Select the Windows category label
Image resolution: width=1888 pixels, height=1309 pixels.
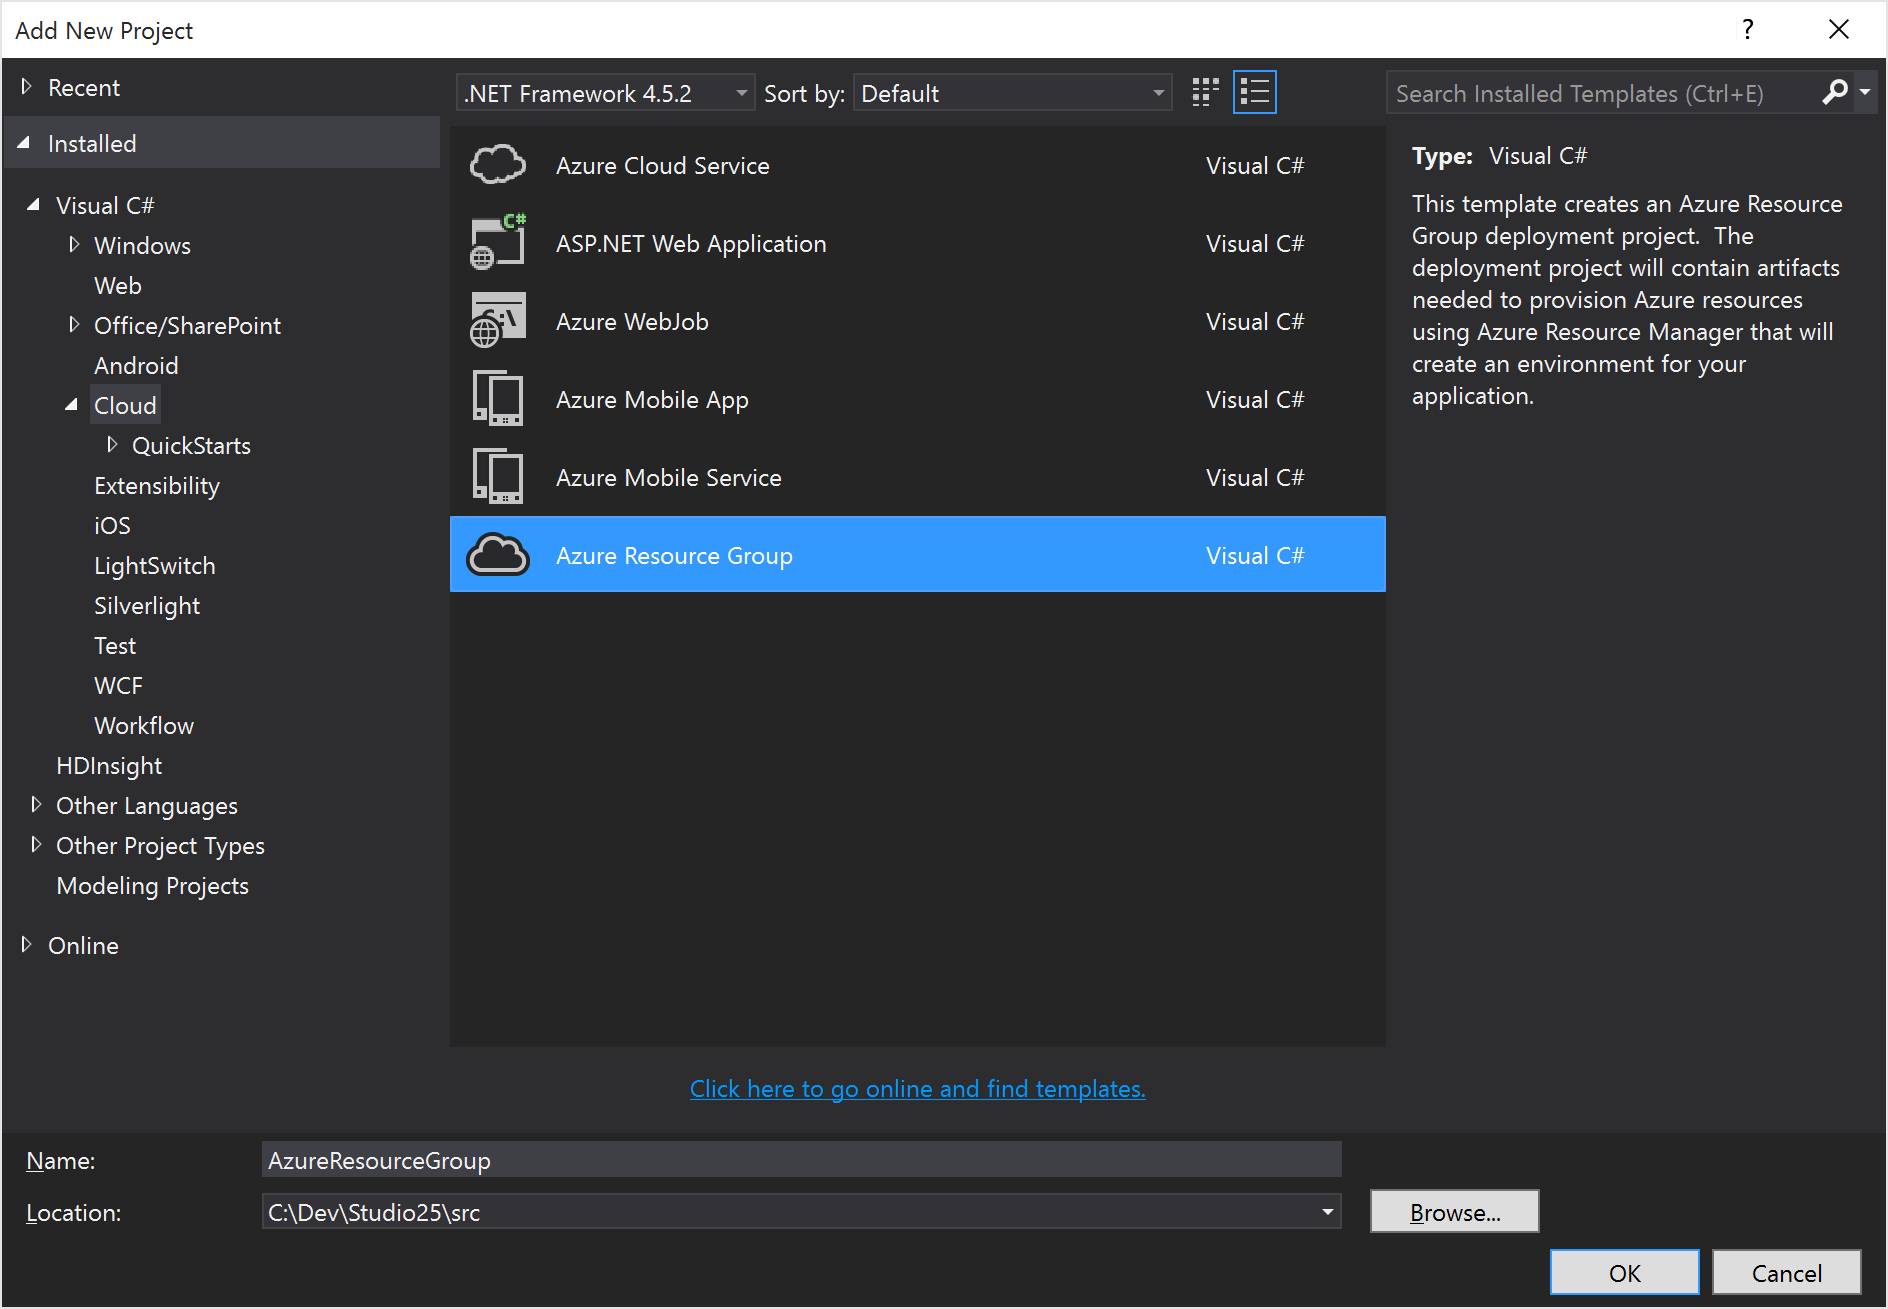(142, 245)
